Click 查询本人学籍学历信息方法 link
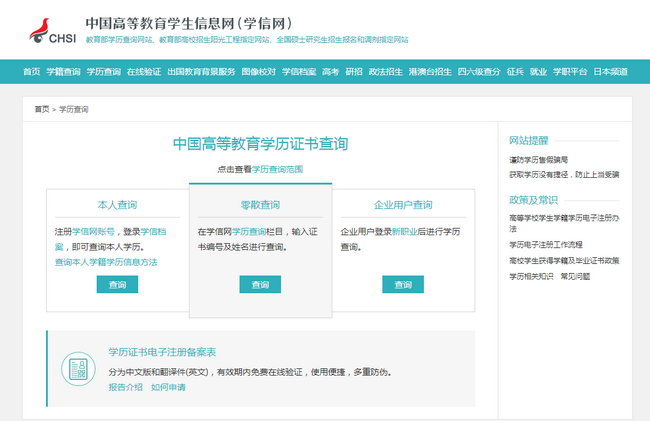Image resolution: width=650 pixels, height=421 pixels. coord(106,262)
